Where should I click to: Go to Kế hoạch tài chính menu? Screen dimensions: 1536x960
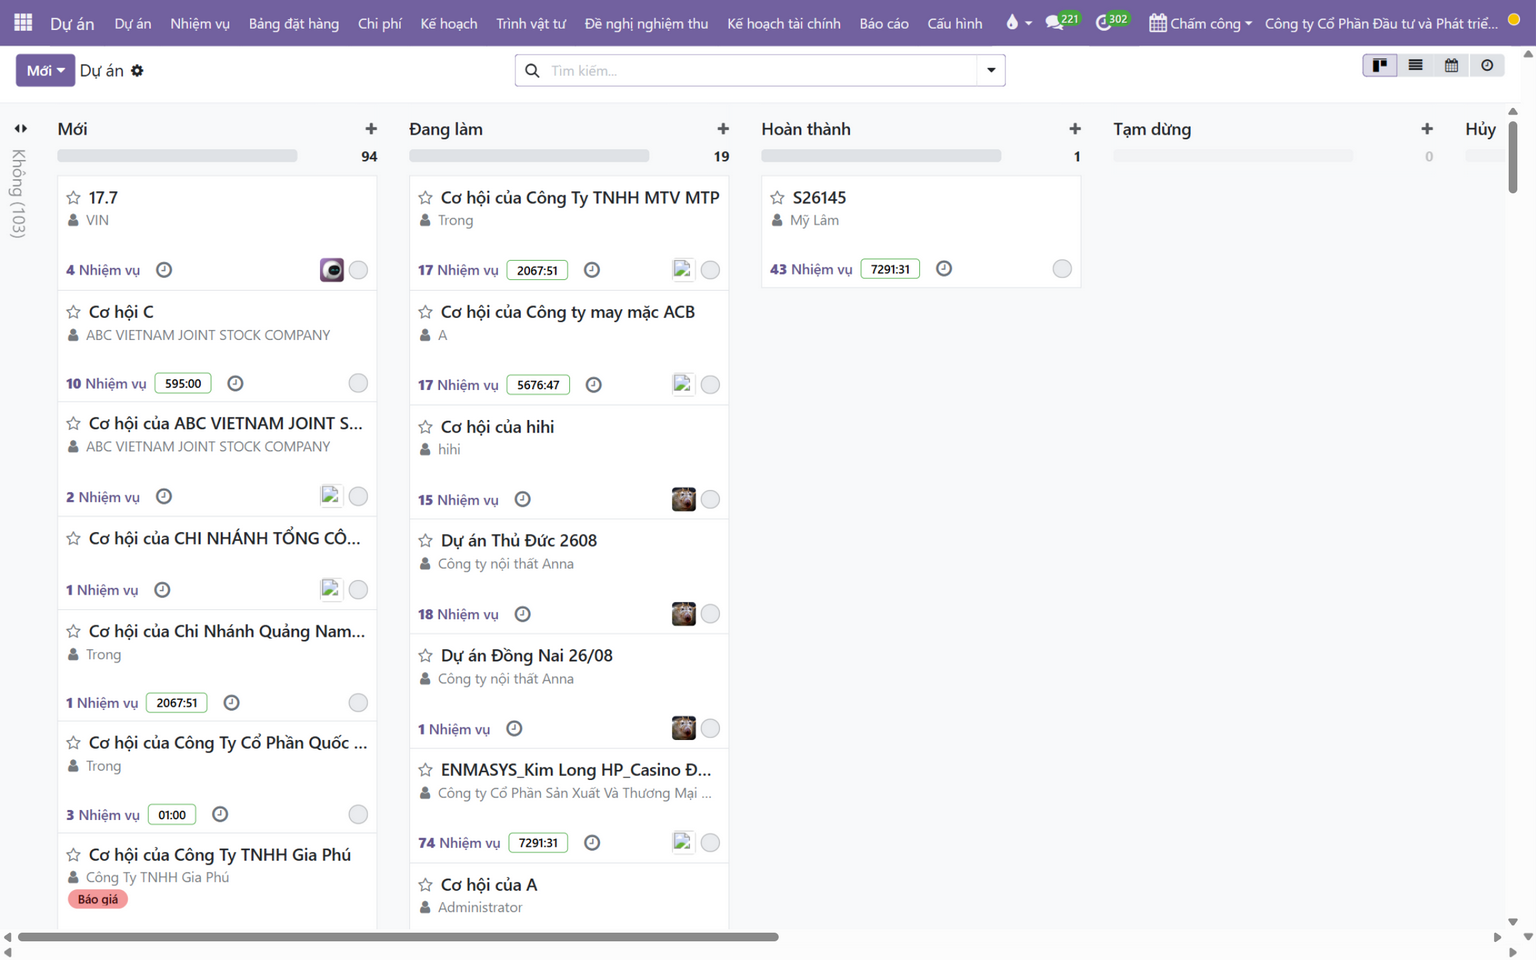click(784, 23)
